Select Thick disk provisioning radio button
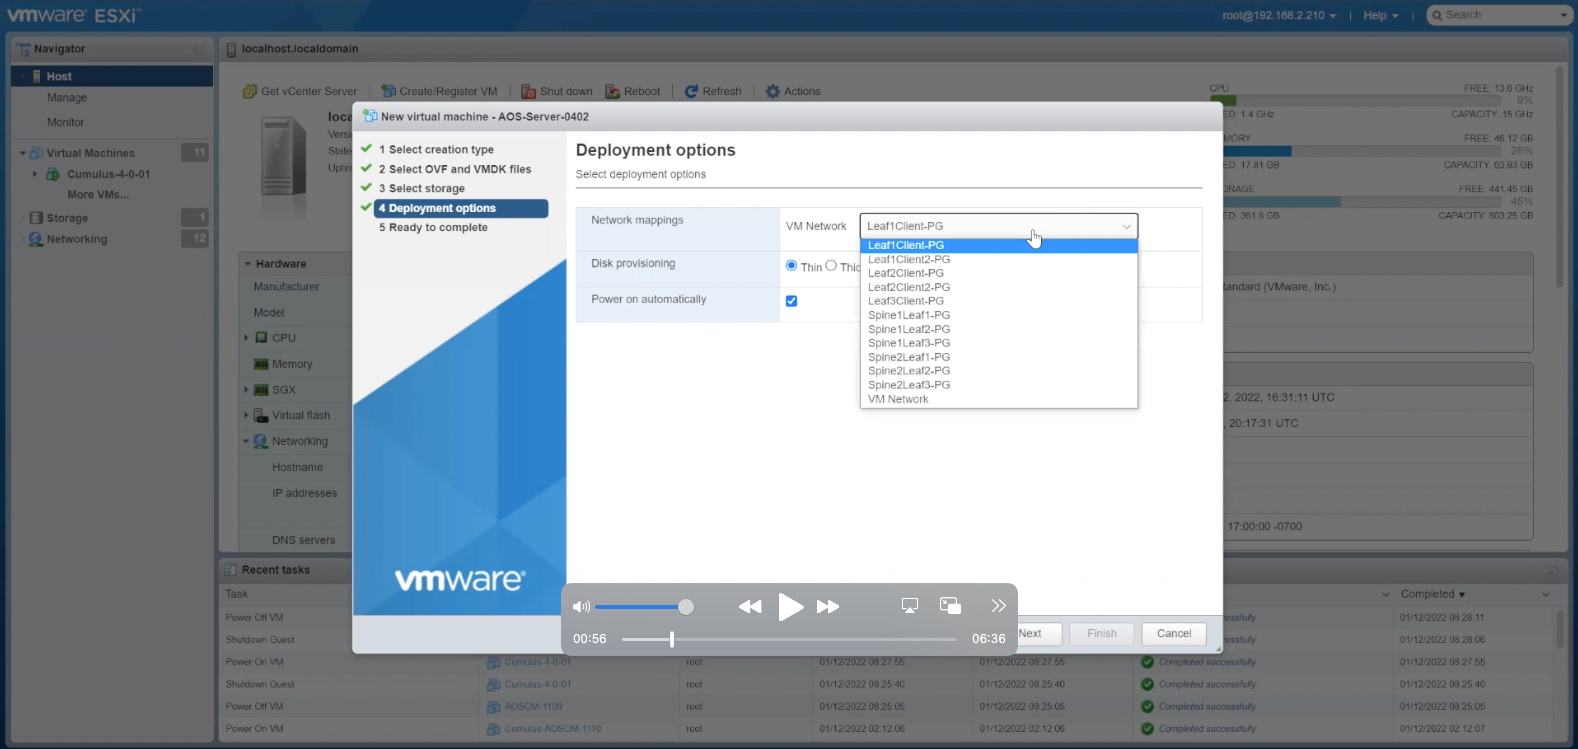1578x749 pixels. point(831,266)
